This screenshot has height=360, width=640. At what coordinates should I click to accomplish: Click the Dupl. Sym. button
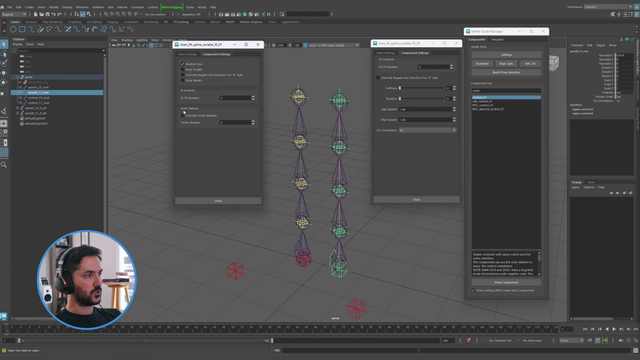pos(507,64)
